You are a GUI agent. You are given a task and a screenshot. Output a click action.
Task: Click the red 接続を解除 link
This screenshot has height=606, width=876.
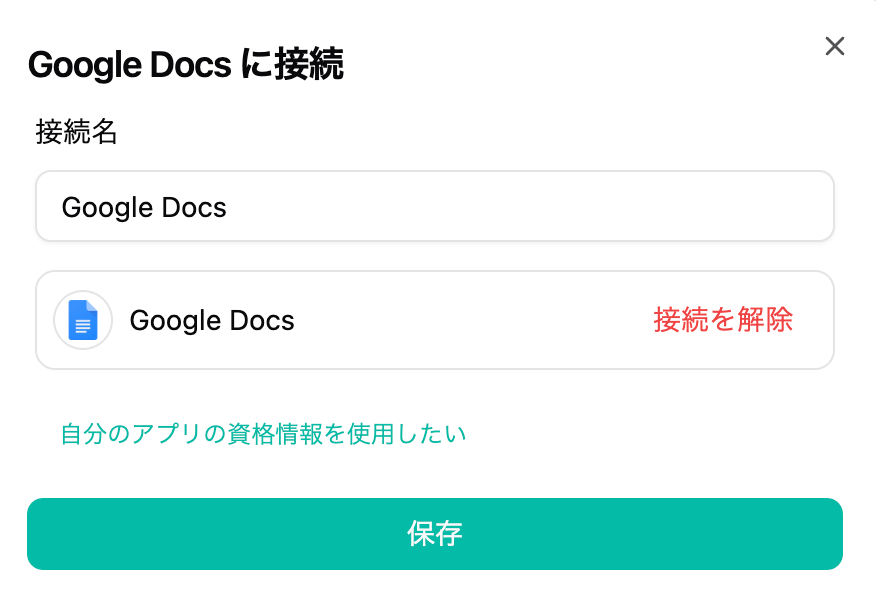(x=723, y=320)
